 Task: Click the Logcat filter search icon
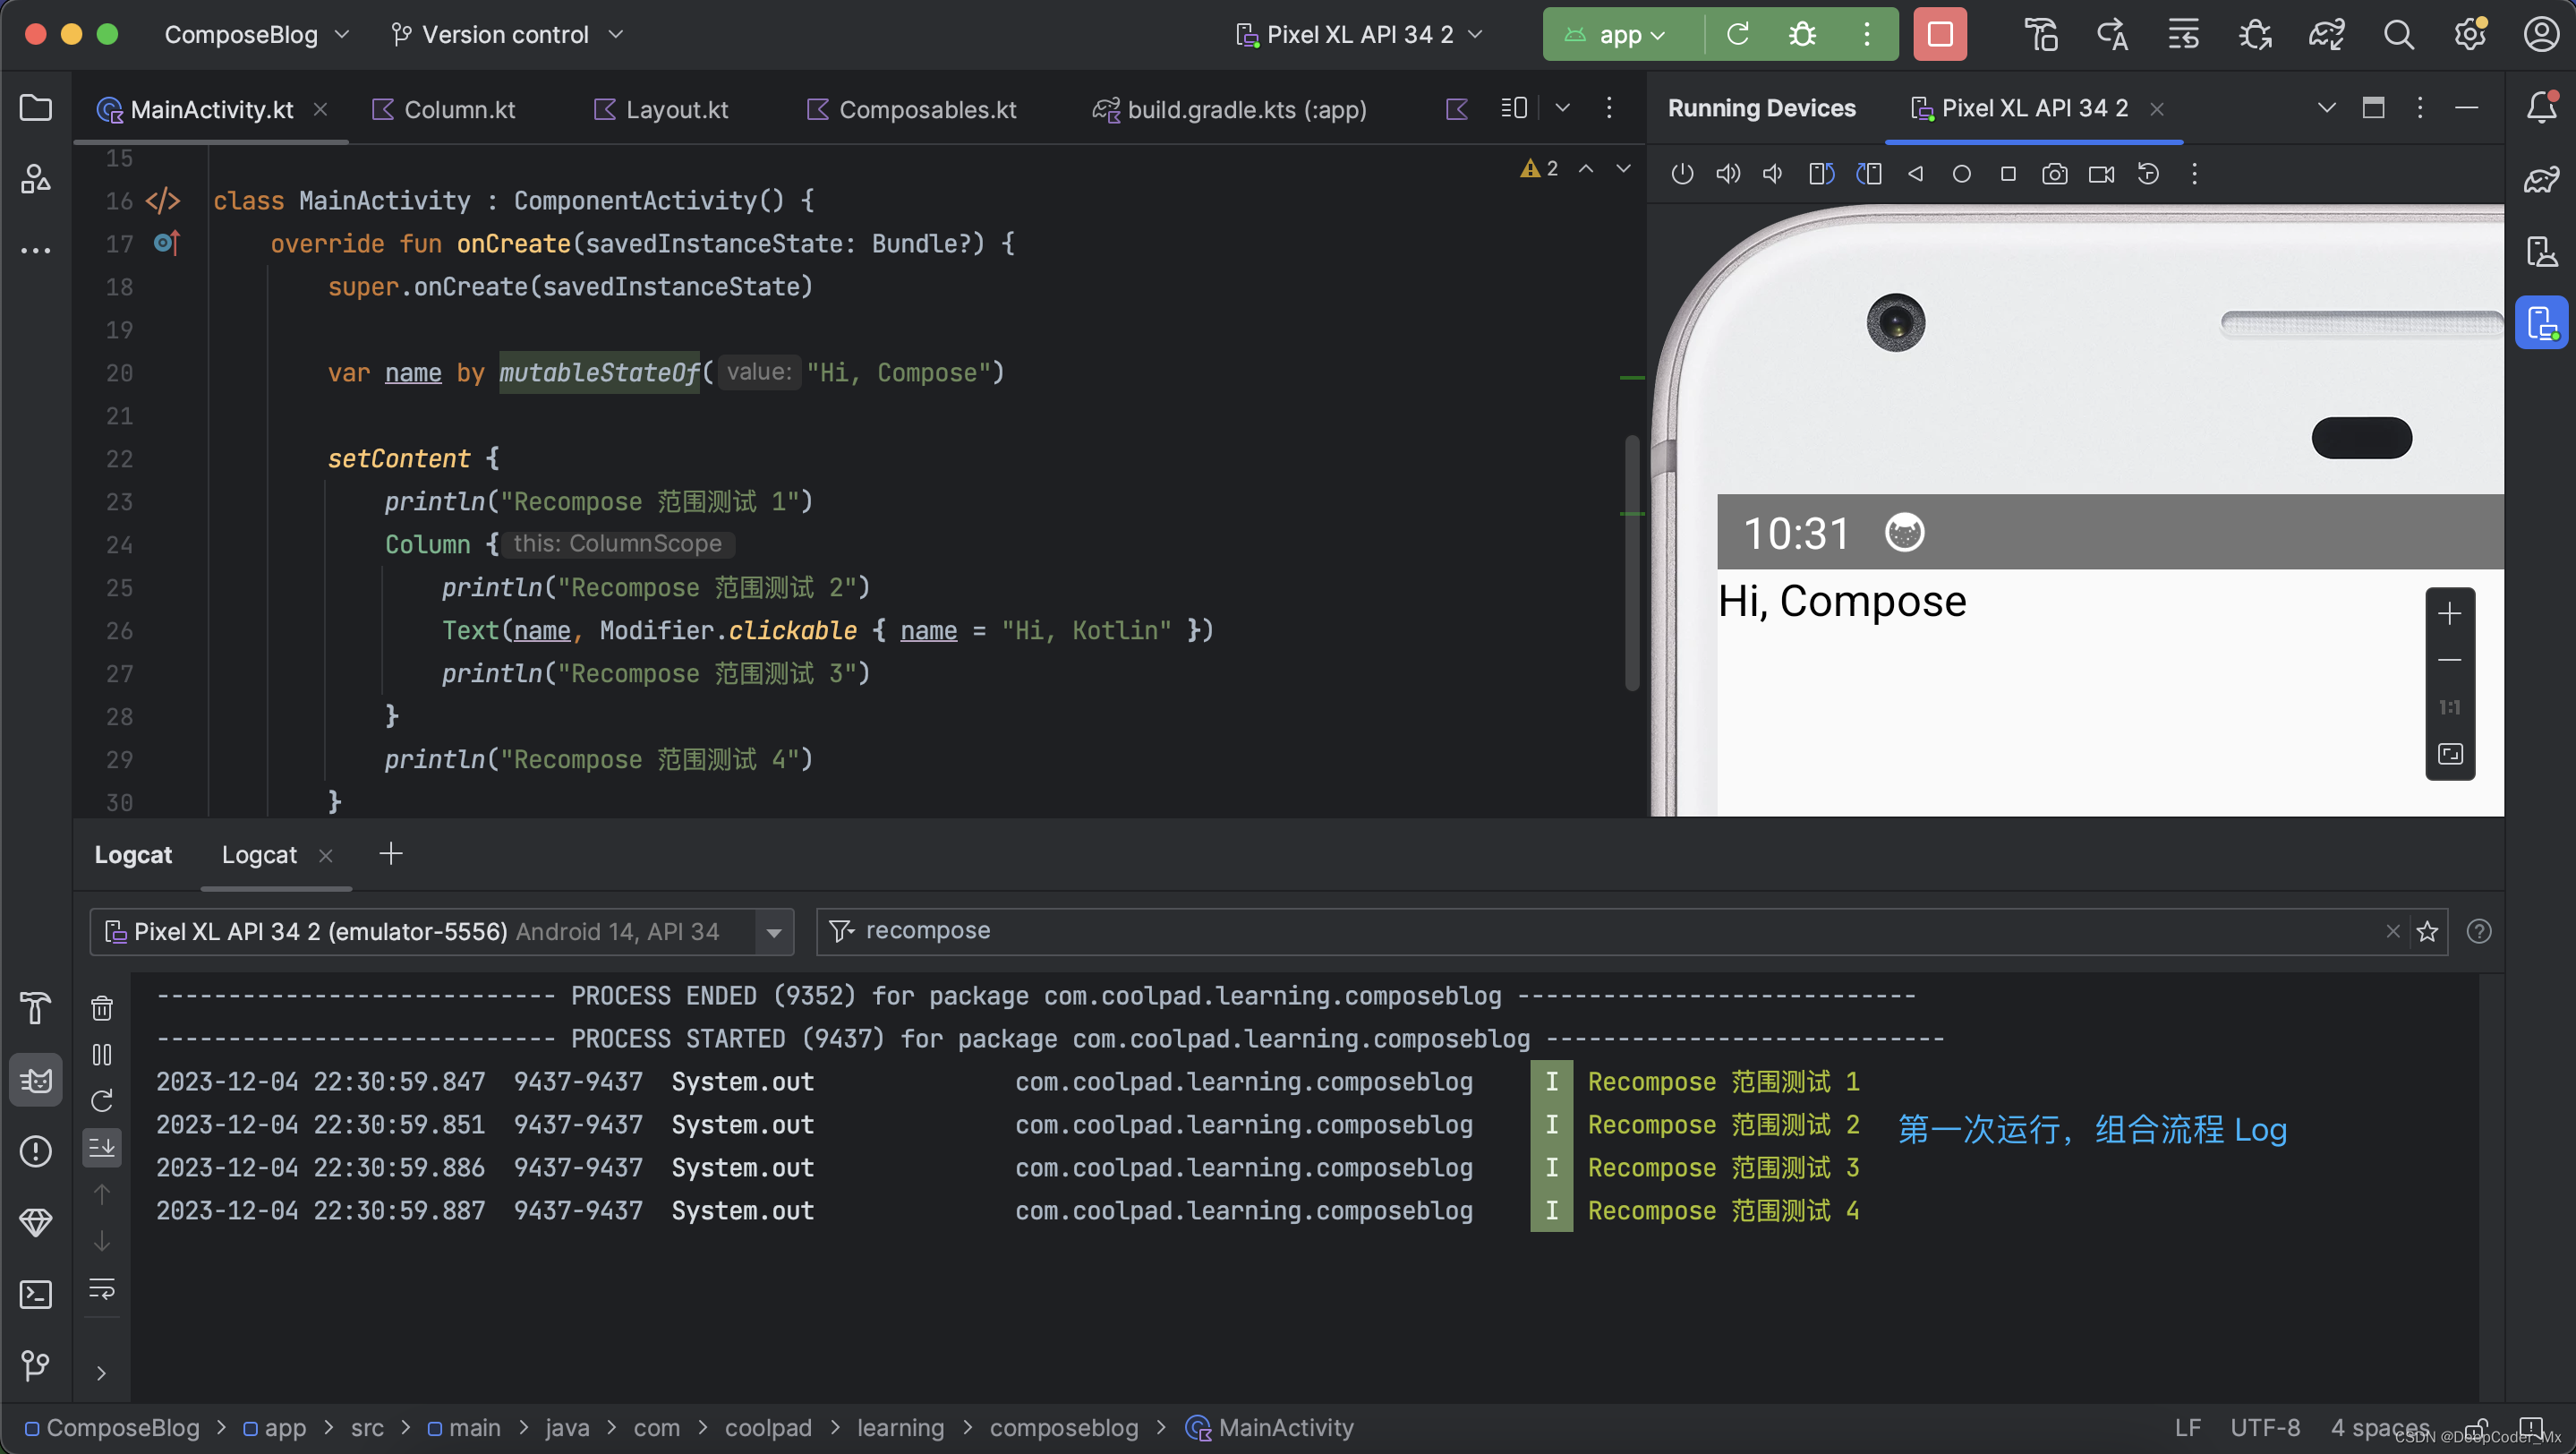click(840, 932)
